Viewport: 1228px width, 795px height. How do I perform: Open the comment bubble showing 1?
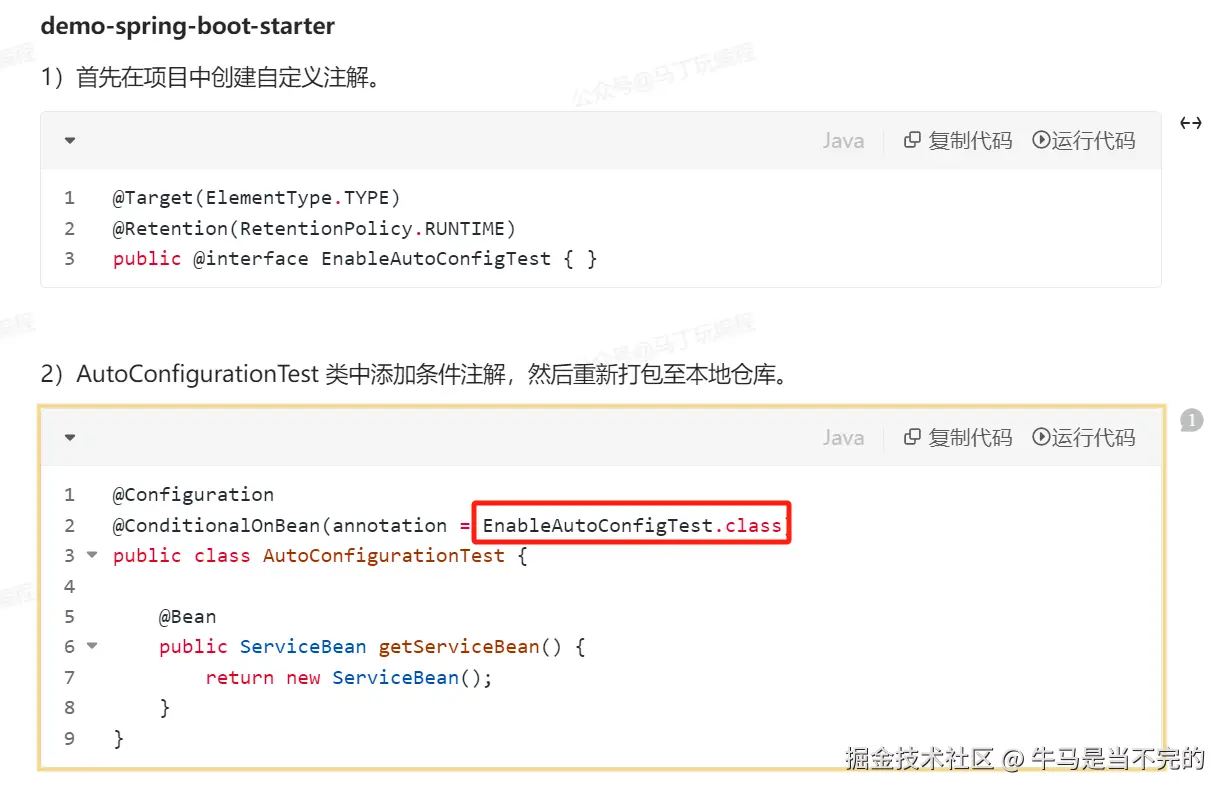[1191, 421]
